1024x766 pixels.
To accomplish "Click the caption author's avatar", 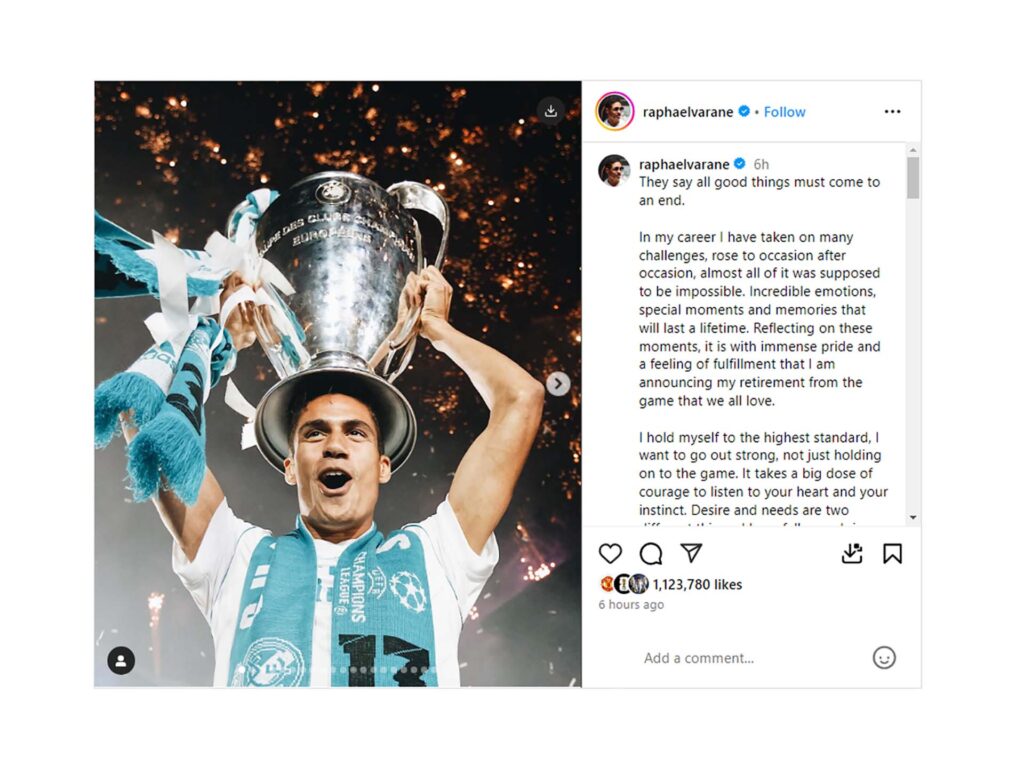I will [614, 170].
